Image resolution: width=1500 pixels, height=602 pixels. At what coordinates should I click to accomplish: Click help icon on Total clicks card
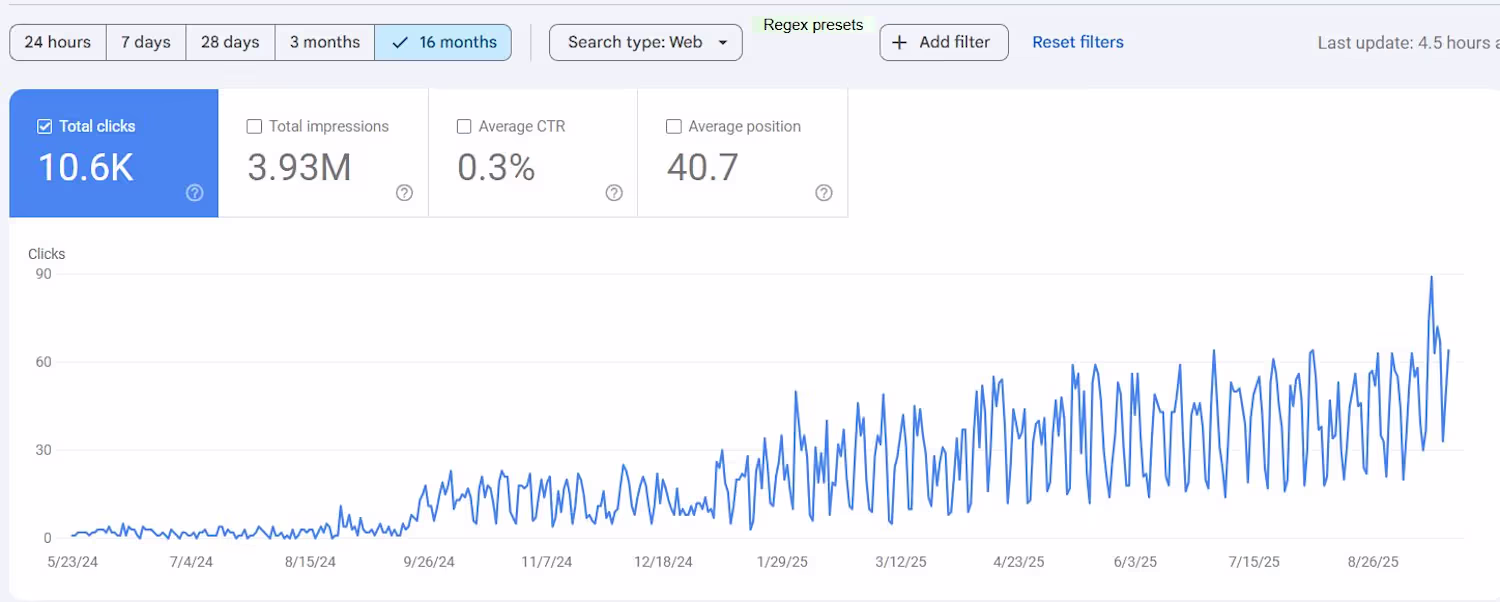(x=195, y=193)
